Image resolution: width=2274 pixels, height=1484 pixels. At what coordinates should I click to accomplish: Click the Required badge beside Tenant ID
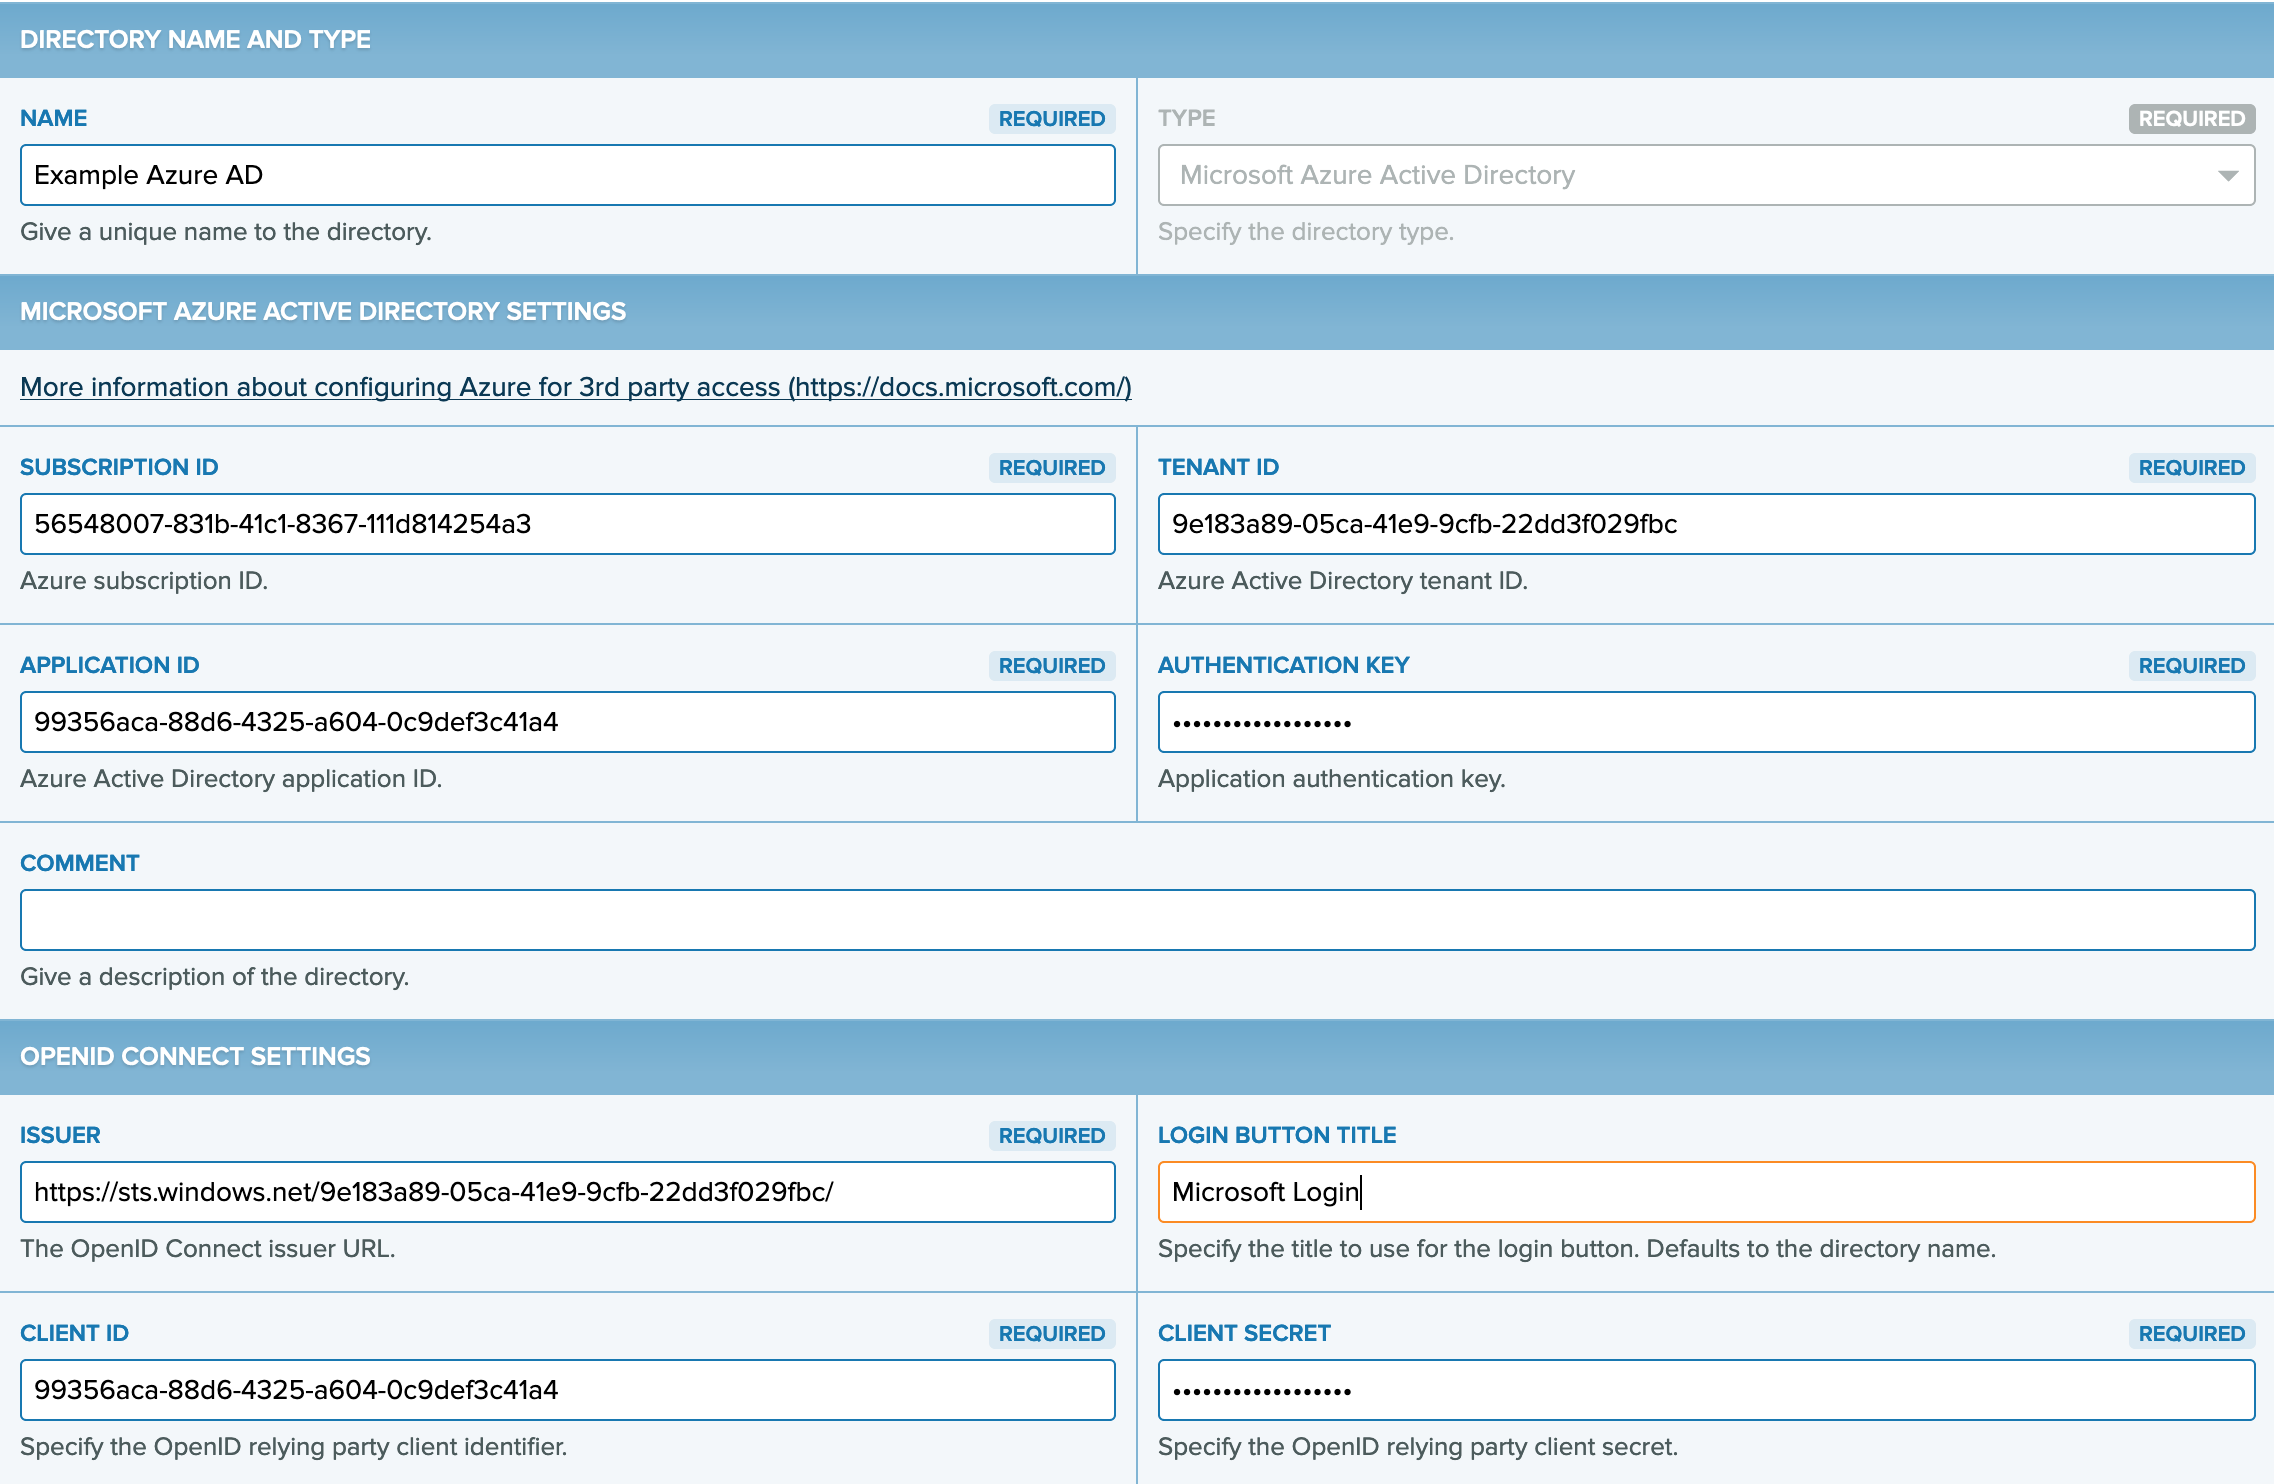2191,467
